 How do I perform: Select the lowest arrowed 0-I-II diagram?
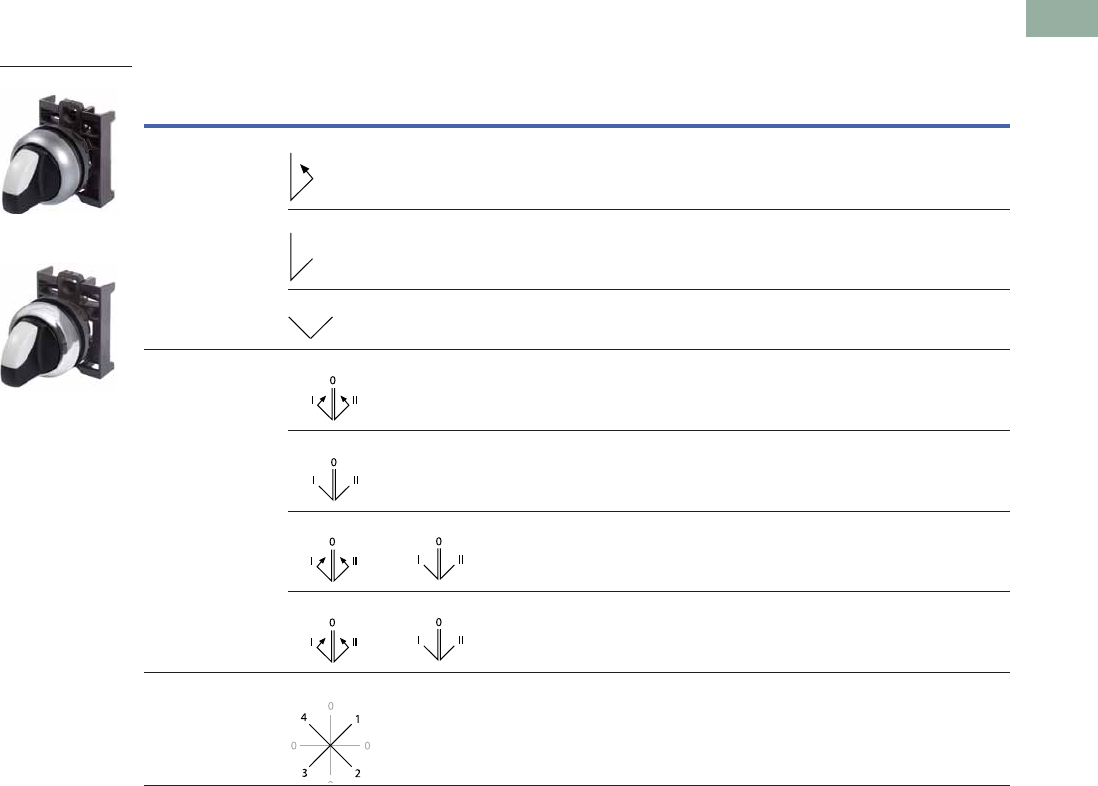334,640
